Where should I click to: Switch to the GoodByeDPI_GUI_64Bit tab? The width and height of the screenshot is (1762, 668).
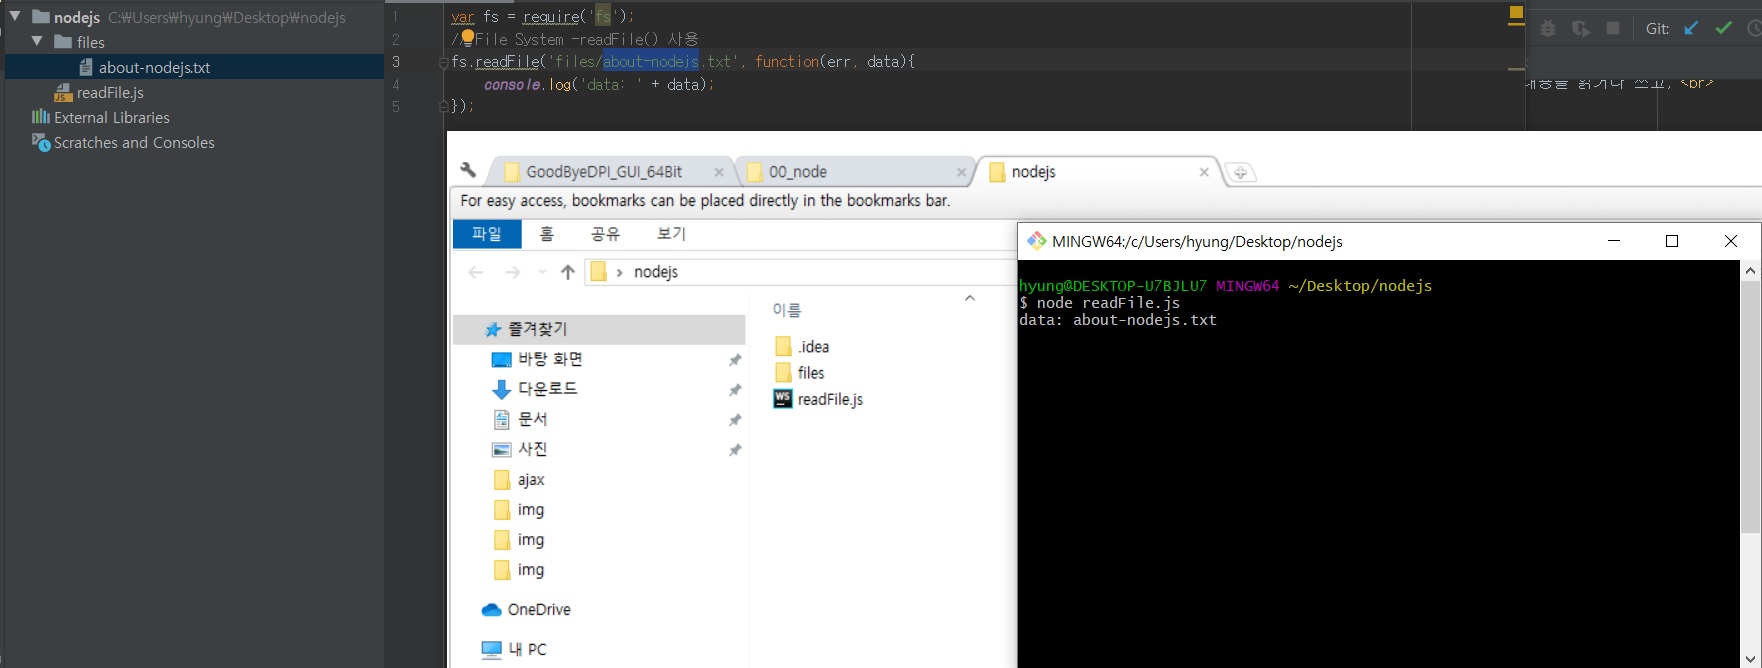point(603,172)
